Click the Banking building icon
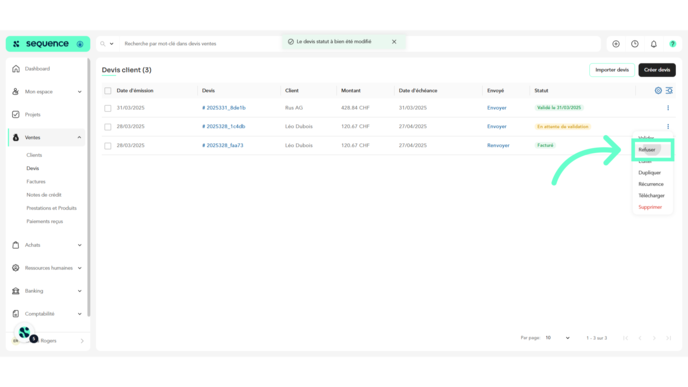Image resolution: width=688 pixels, height=387 pixels. coord(16,291)
